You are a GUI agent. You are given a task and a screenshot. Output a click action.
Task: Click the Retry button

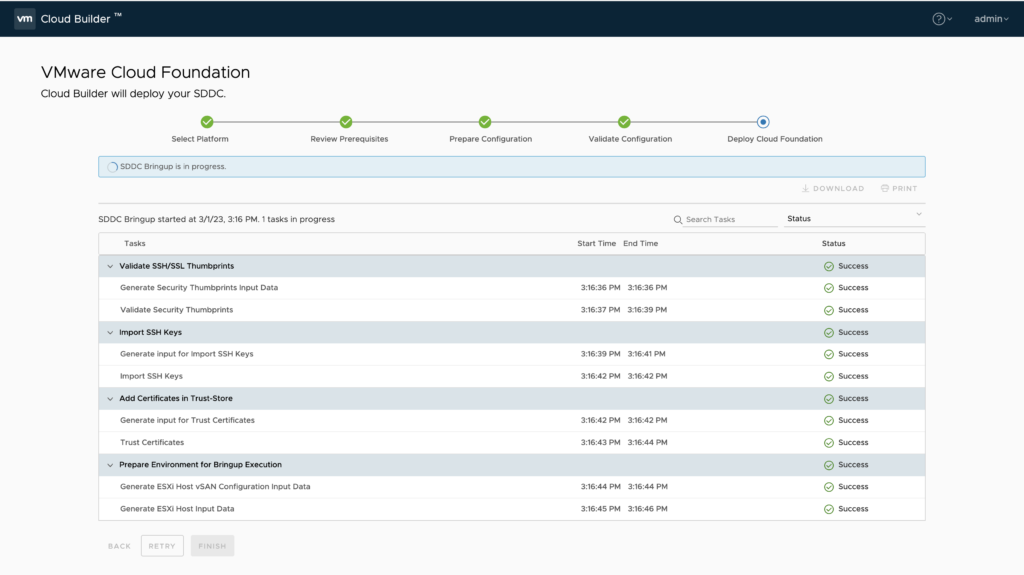pyautogui.click(x=162, y=546)
